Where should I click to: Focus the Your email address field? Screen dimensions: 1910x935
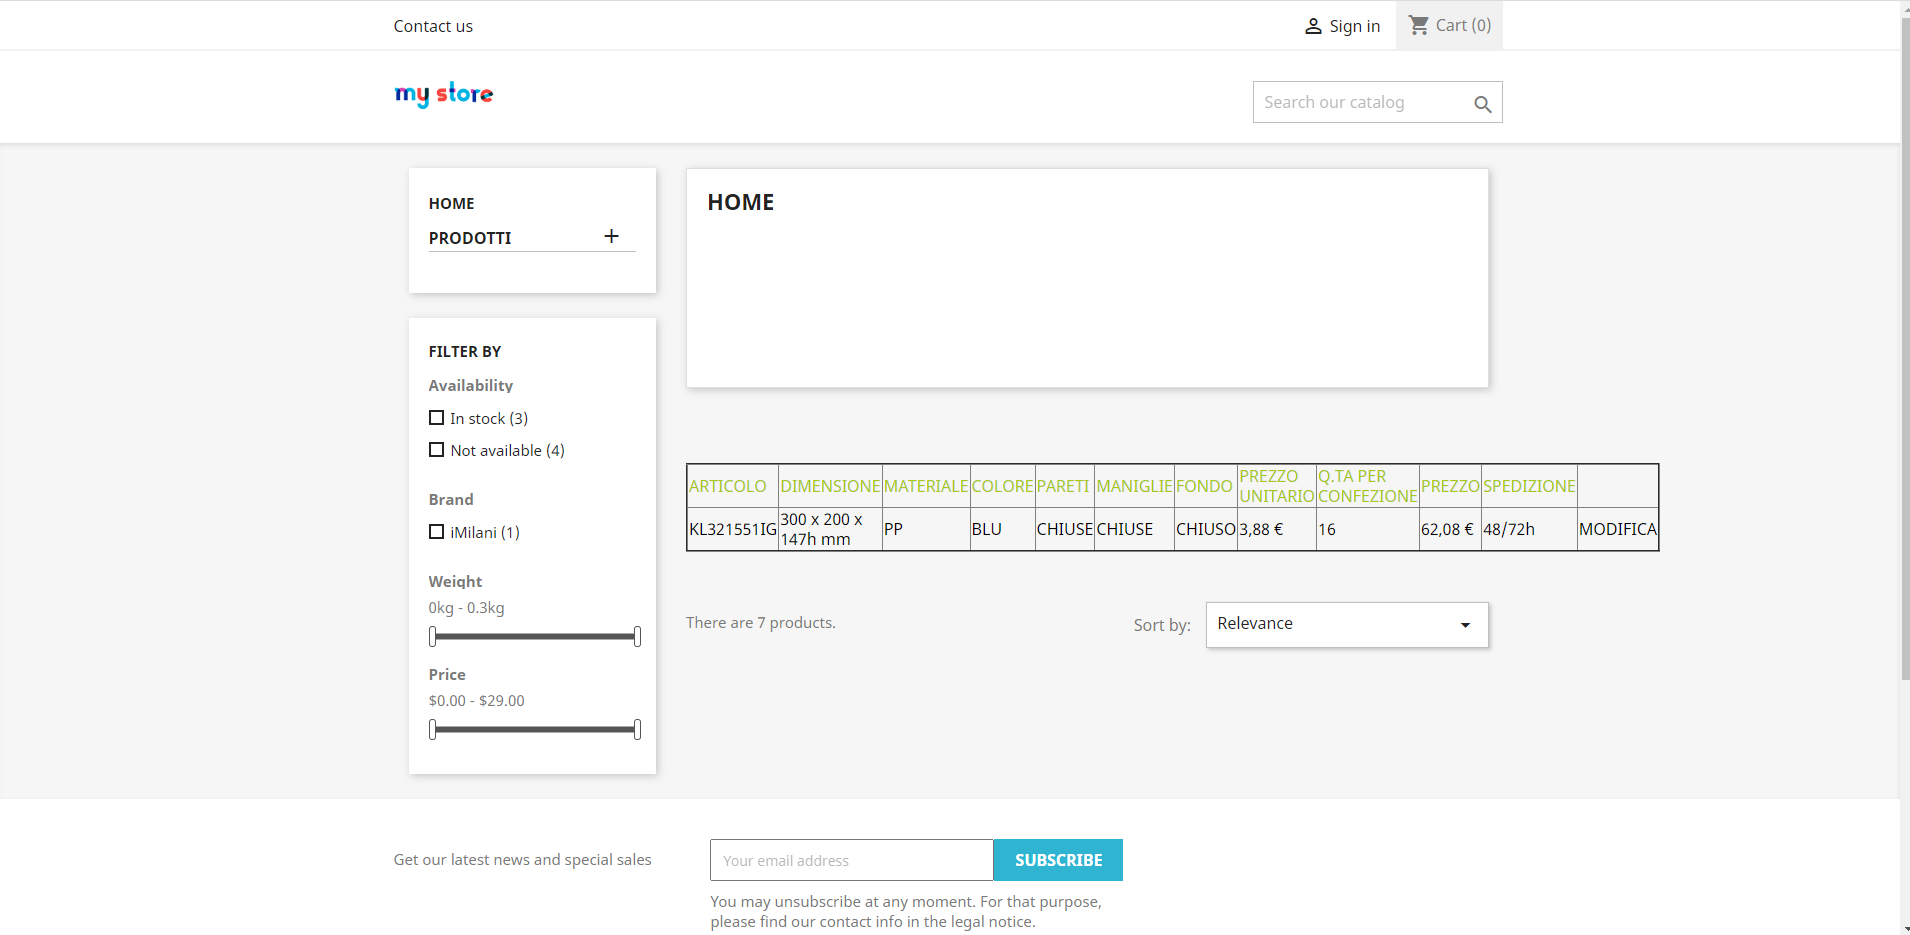coord(851,860)
